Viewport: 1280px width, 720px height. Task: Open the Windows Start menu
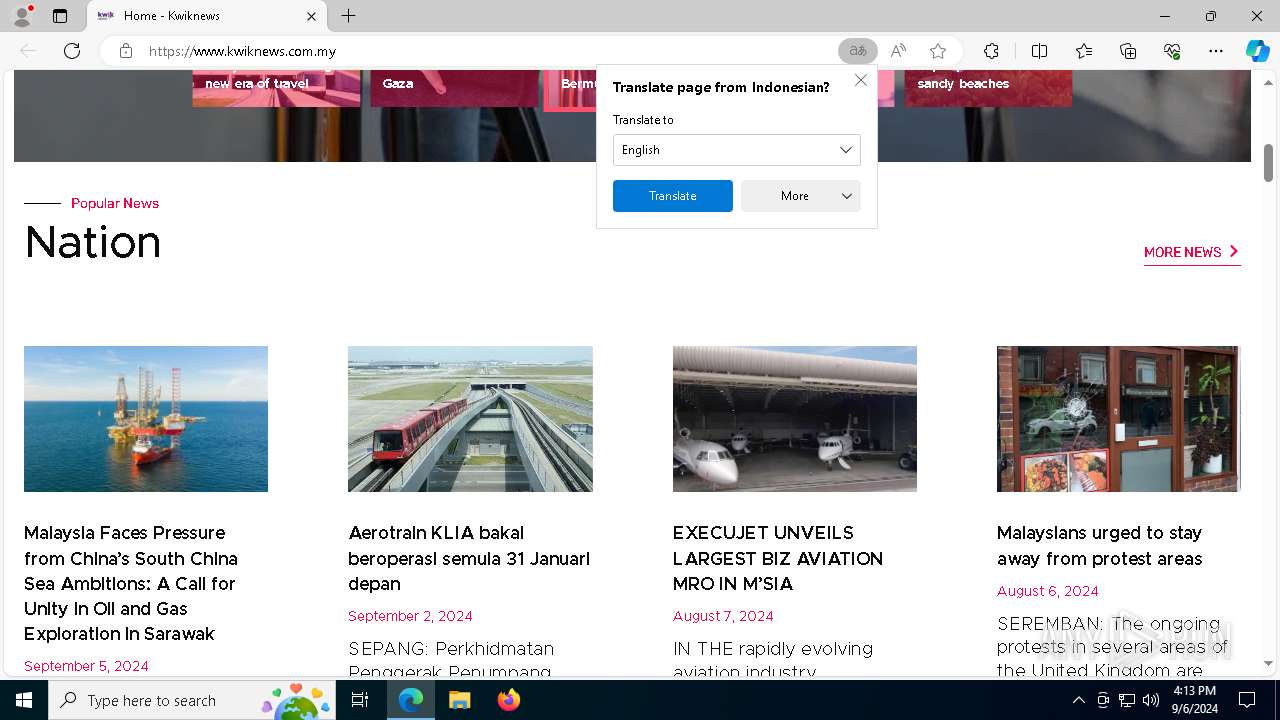coord(24,700)
